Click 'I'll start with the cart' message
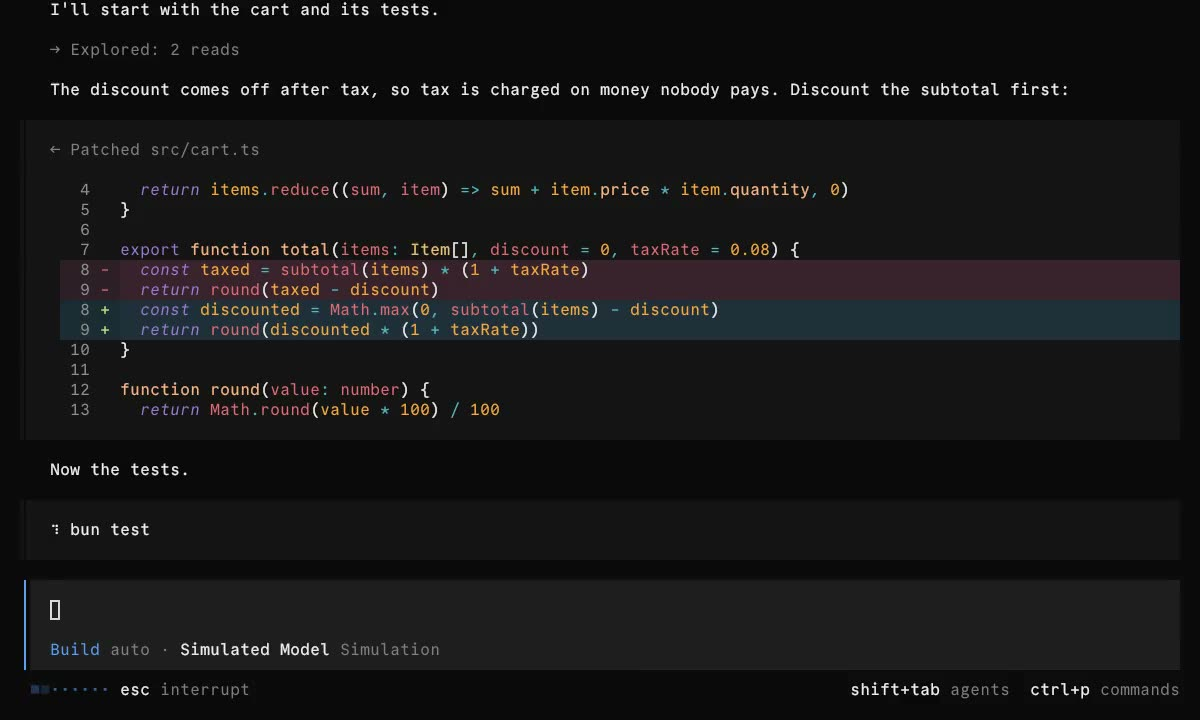Screen dimensions: 1200x720 (245, 9)
